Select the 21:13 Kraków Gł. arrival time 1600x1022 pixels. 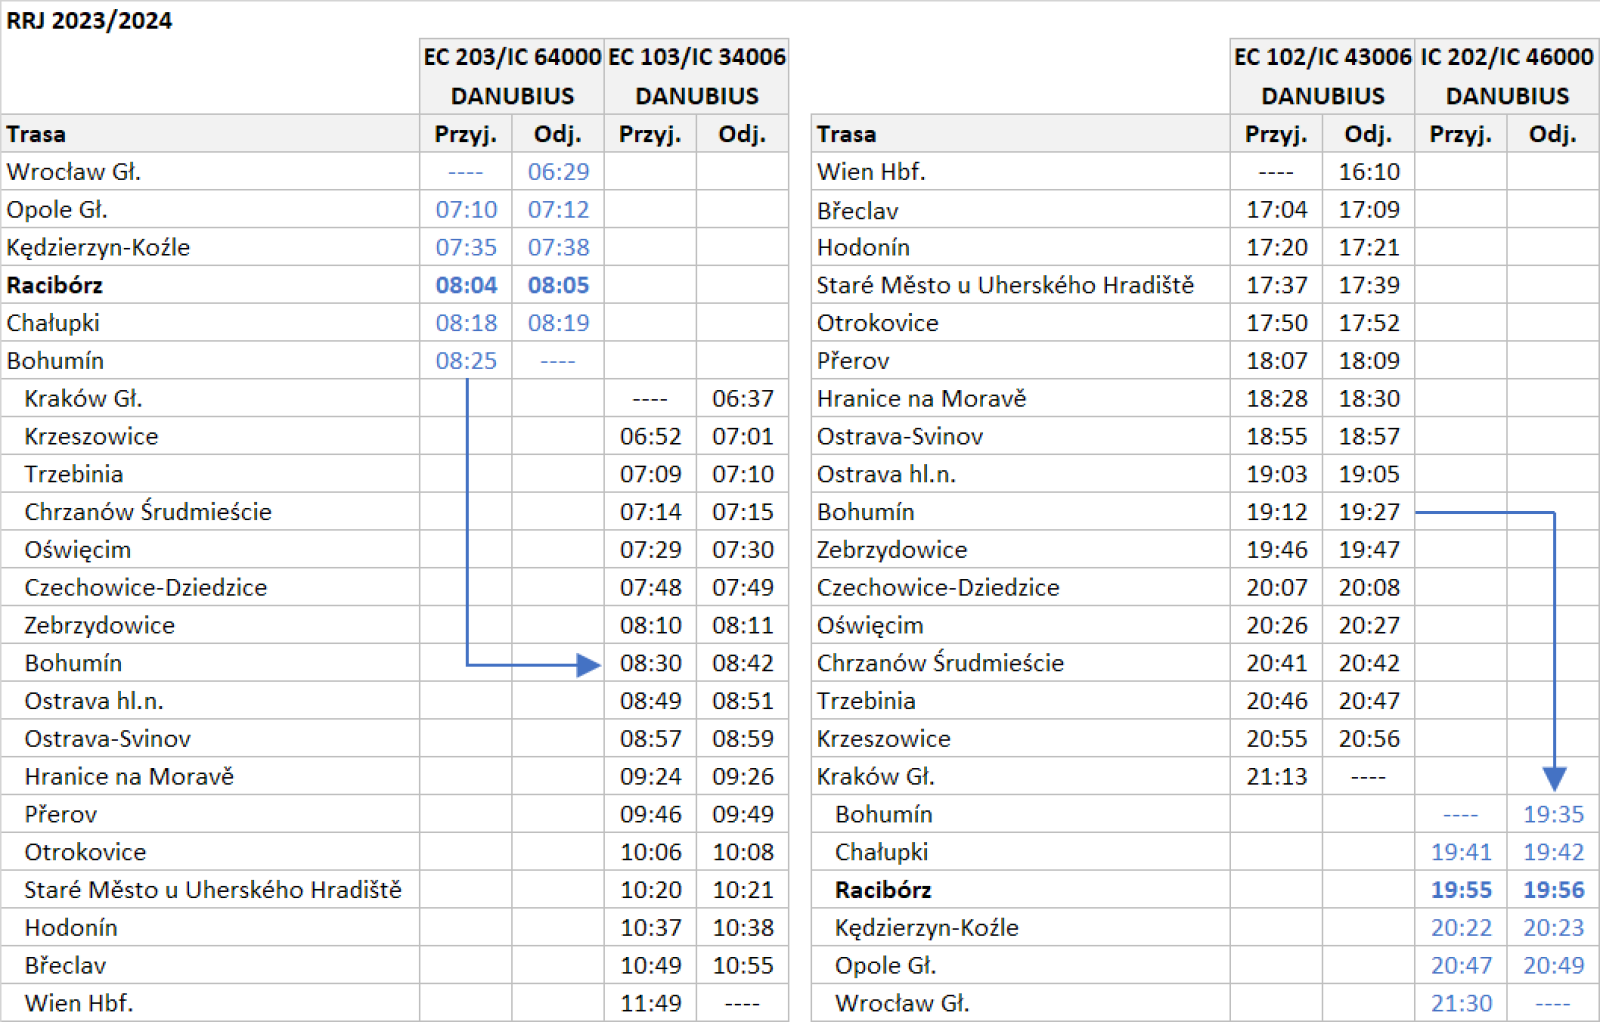coord(1276,777)
